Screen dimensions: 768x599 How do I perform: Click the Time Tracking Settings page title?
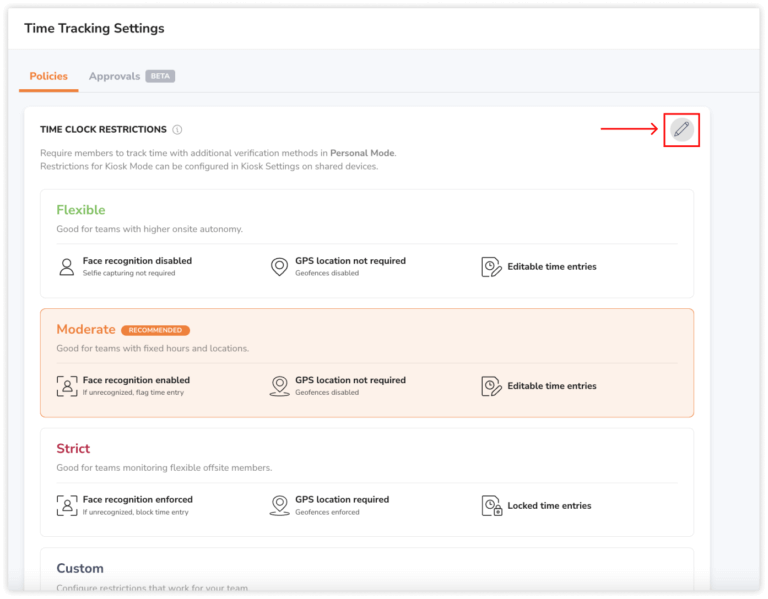click(95, 28)
